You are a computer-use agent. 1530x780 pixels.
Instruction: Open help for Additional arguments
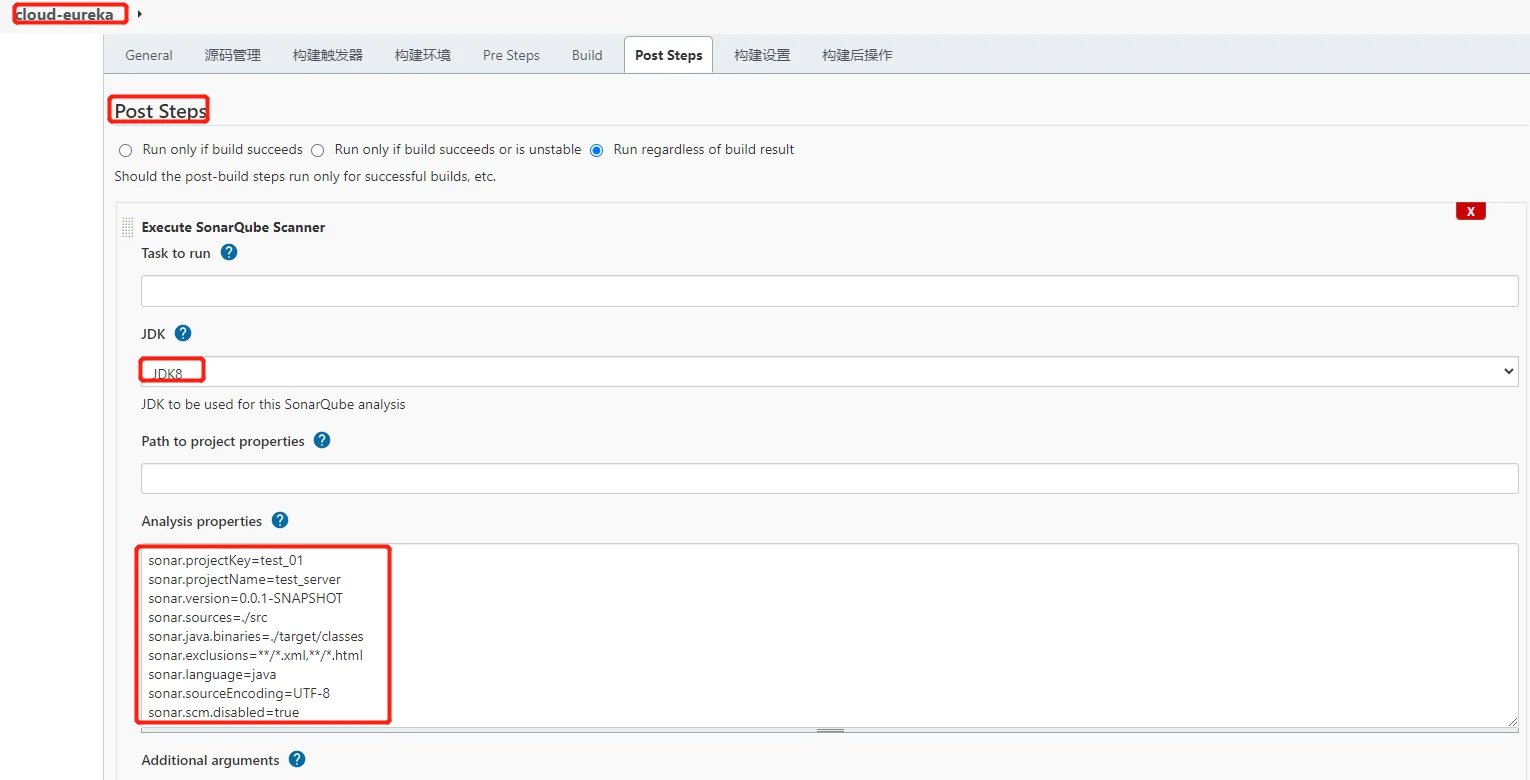tap(297, 759)
